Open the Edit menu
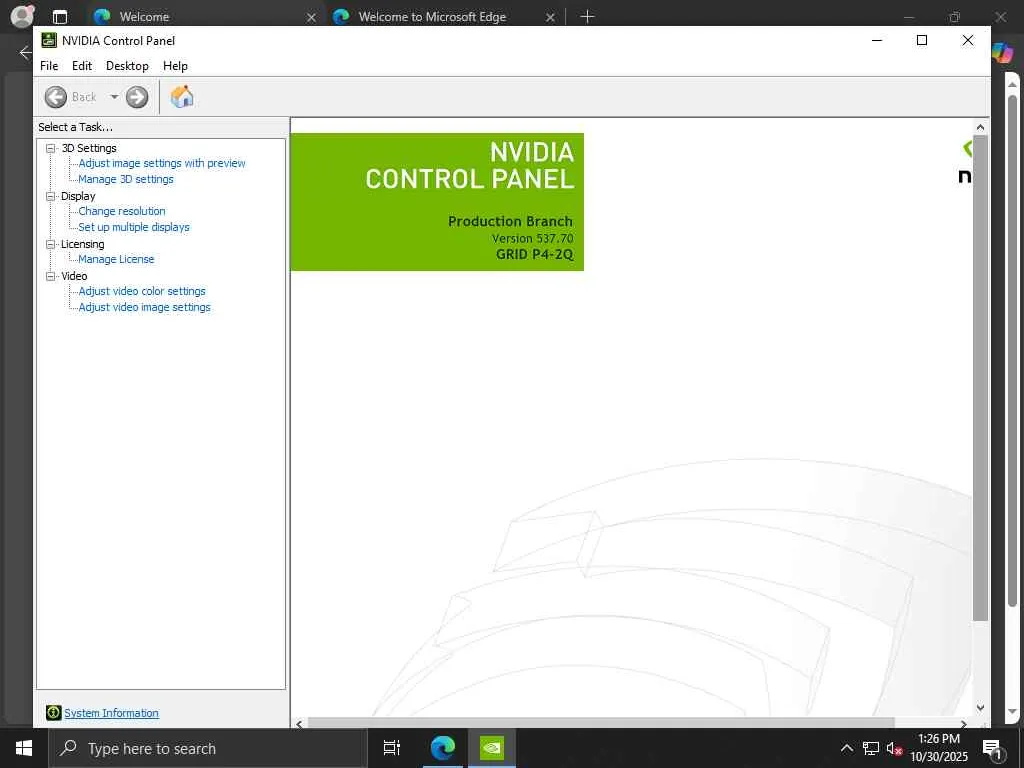 tap(82, 66)
